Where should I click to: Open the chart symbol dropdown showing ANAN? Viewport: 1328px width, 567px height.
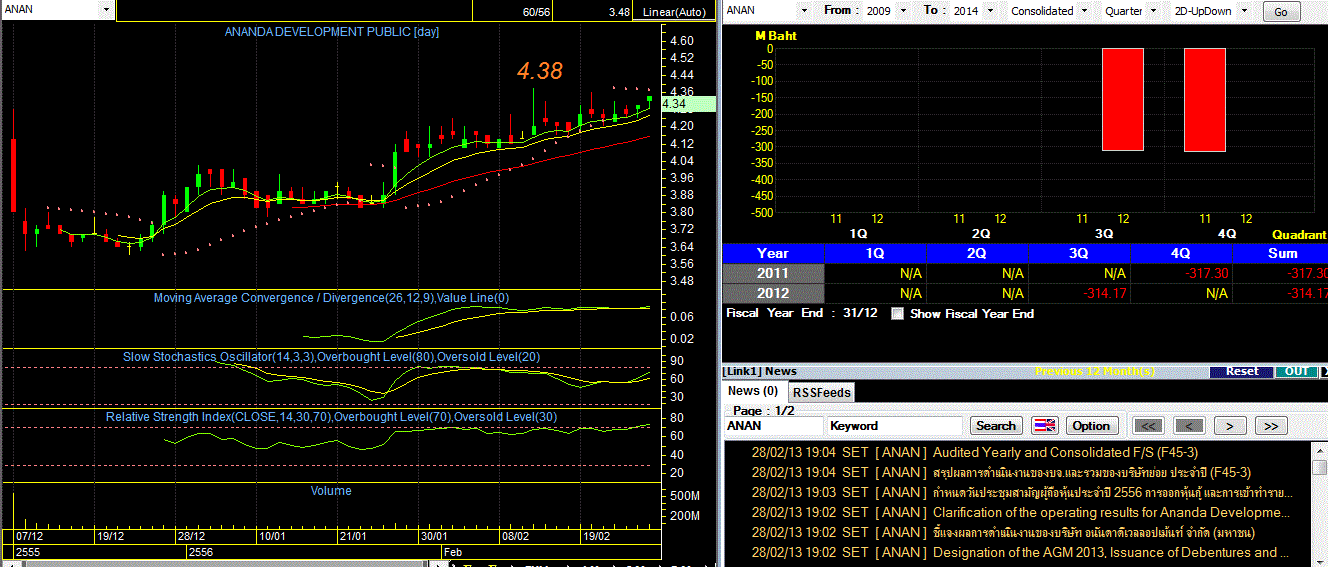coord(106,9)
